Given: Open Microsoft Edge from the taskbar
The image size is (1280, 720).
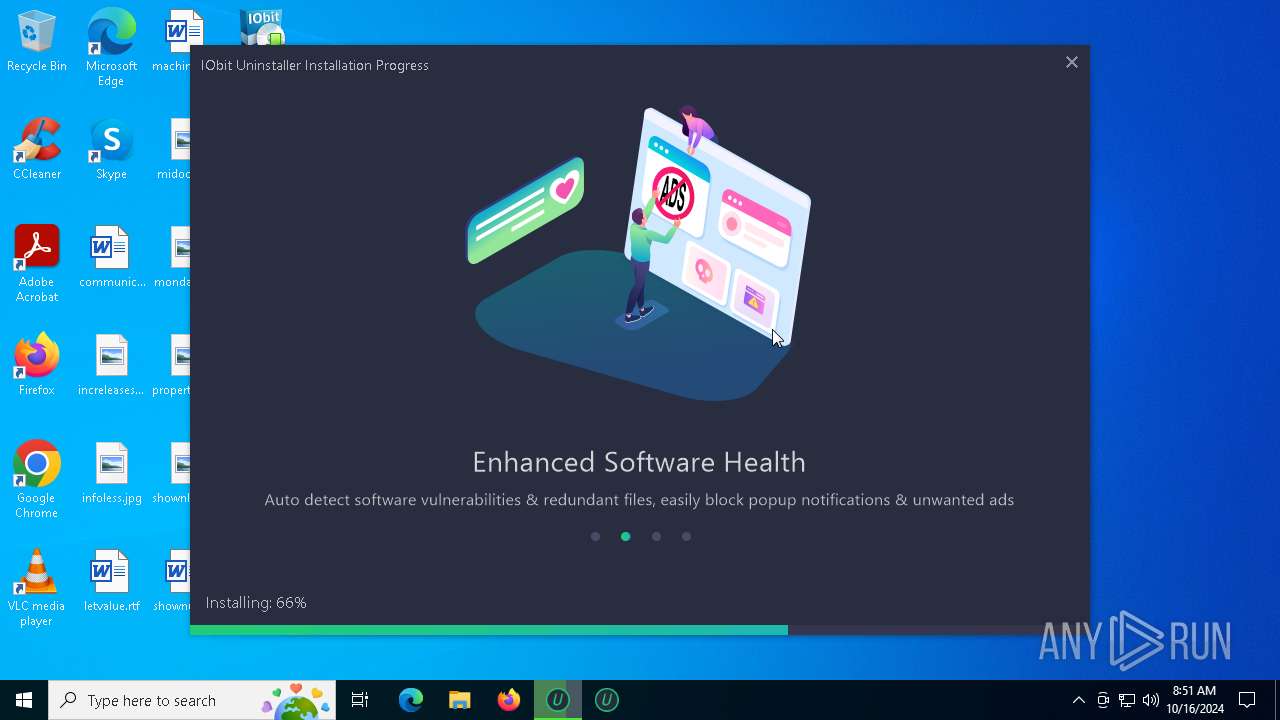Looking at the screenshot, I should (411, 700).
